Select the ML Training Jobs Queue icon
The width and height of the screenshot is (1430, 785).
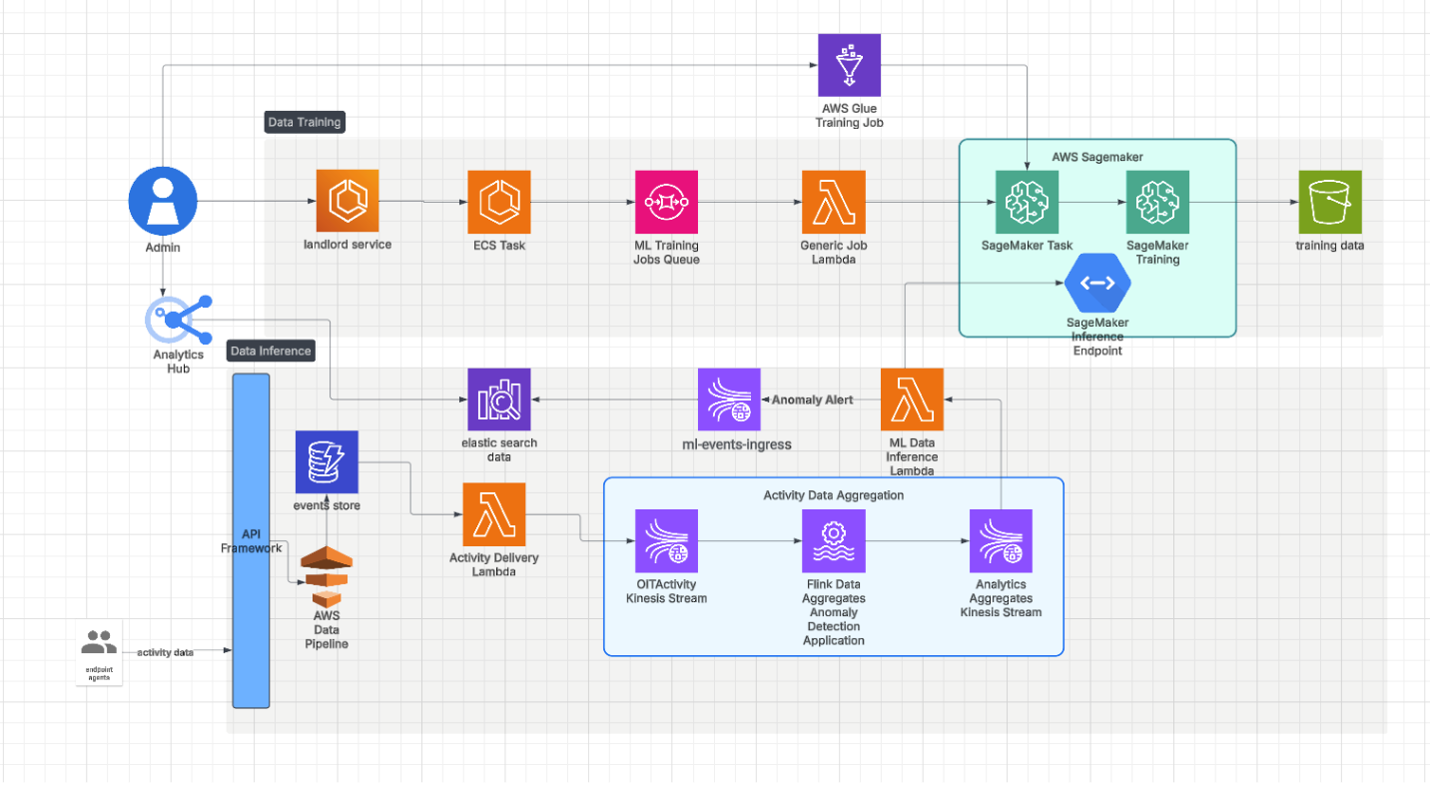[666, 200]
